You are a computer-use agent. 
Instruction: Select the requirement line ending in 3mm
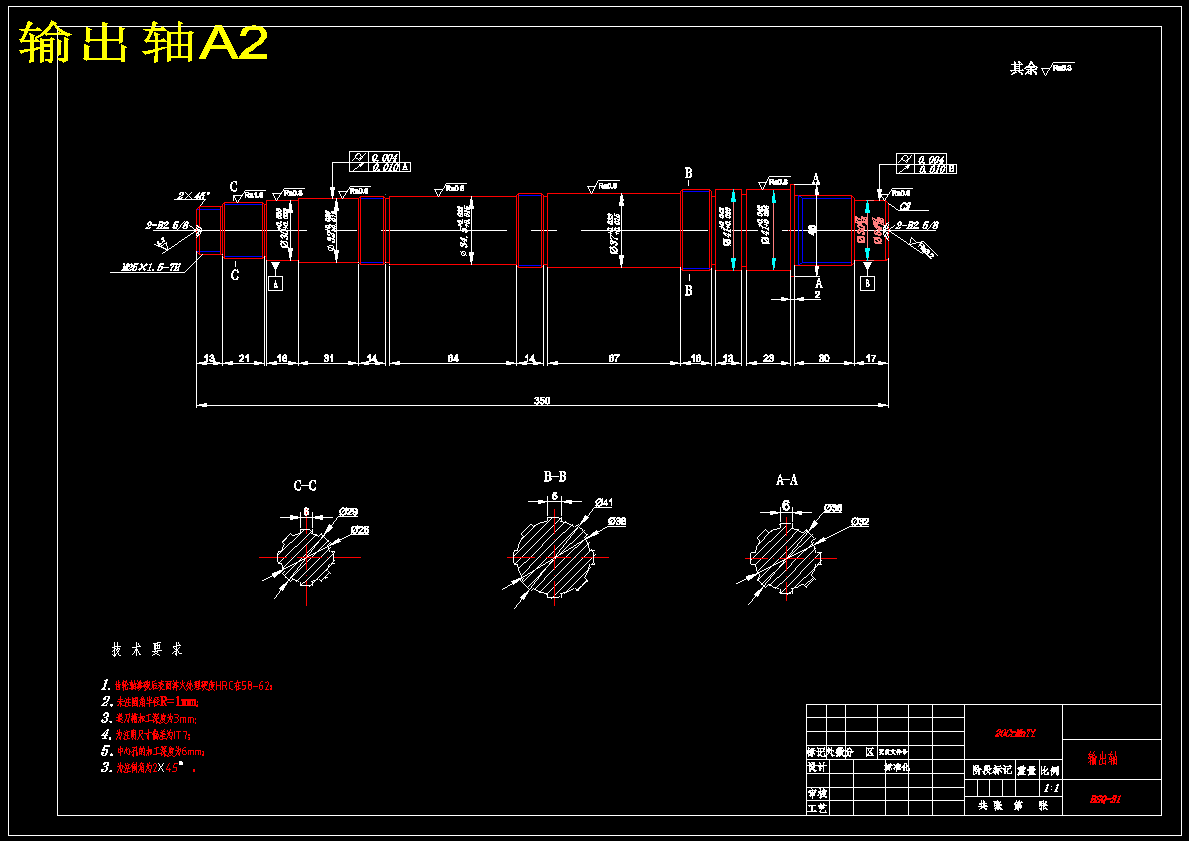point(149,718)
